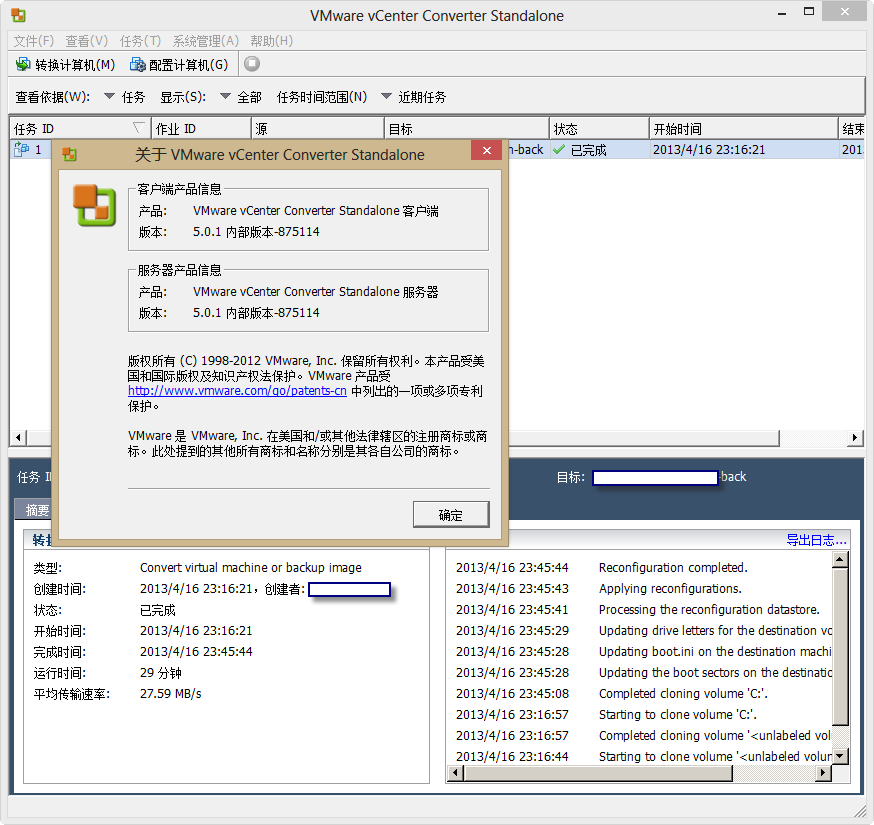Screen dimensions: 874x825
Task: Open the 帮助(H) menu
Action: pyautogui.click(x=271, y=41)
